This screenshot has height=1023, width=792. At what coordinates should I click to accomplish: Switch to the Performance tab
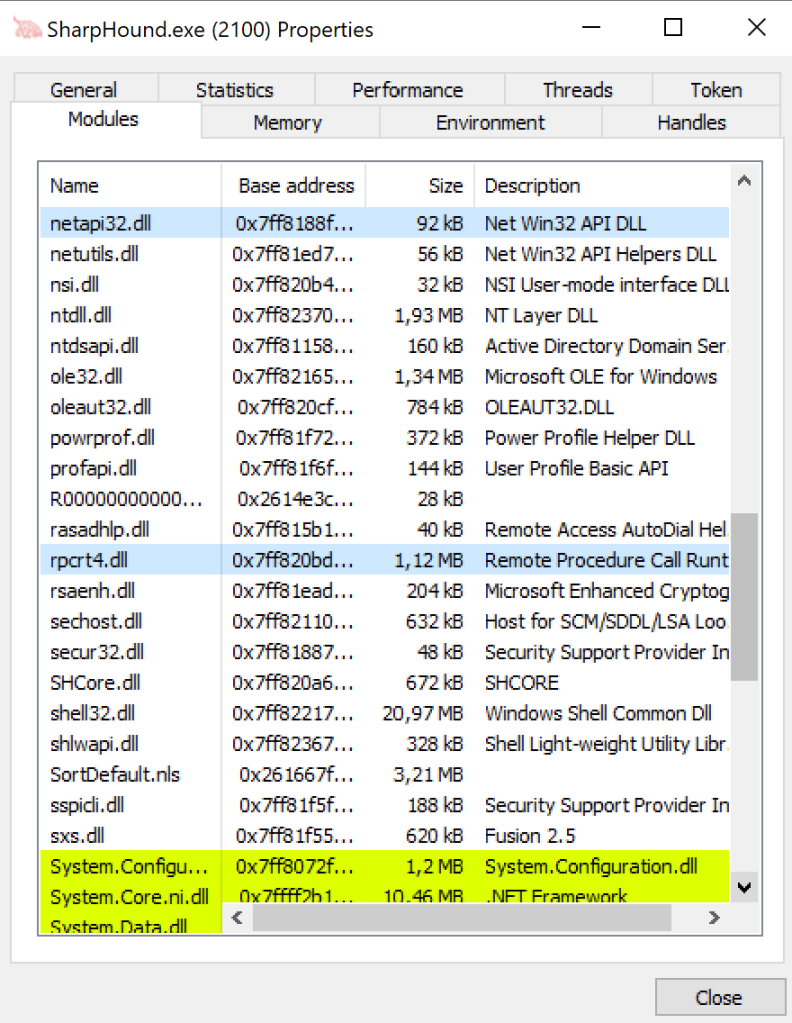(407, 90)
